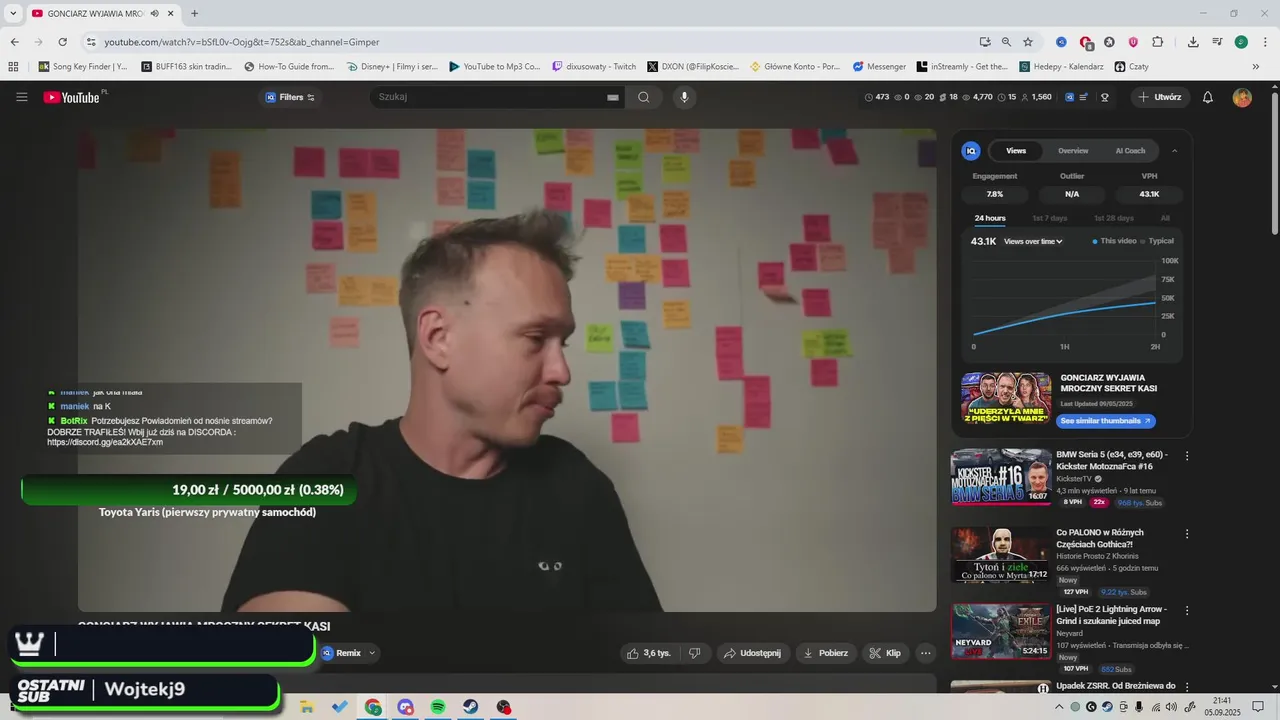
Task: Open more actions ellipsis under video
Action: point(925,653)
